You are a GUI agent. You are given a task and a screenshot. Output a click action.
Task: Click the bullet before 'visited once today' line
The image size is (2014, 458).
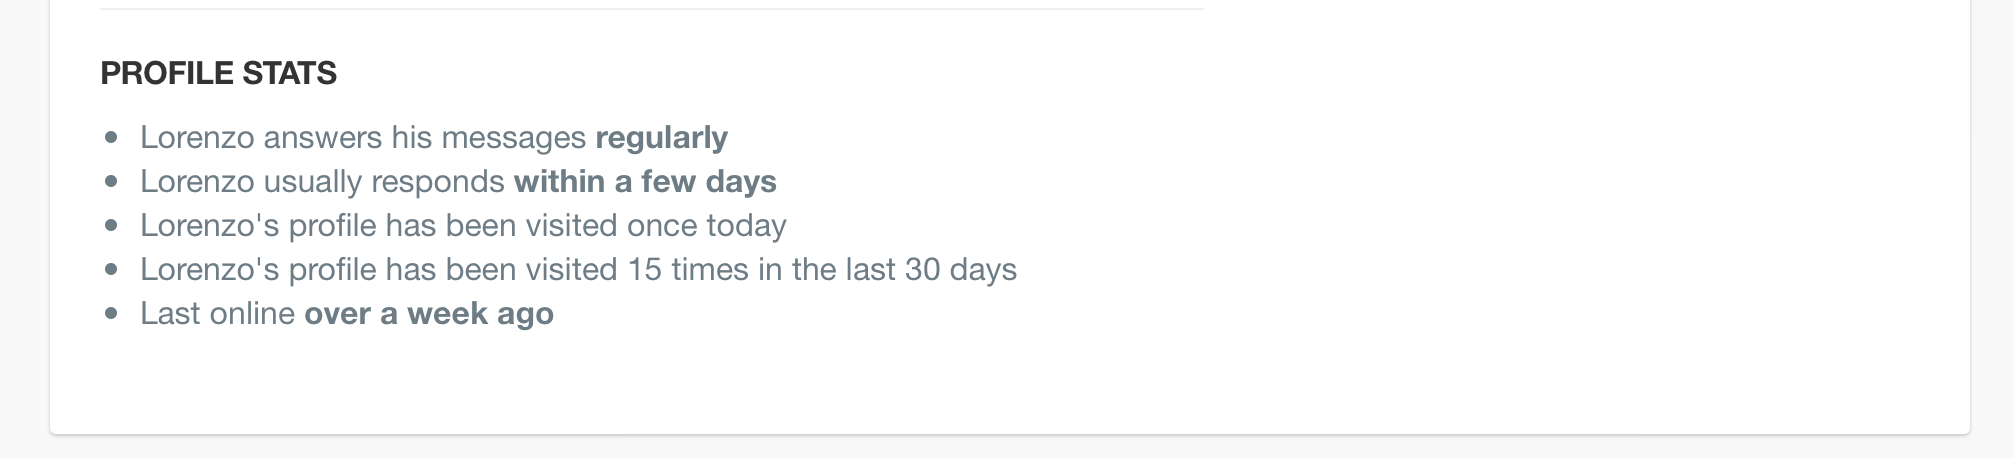[x=111, y=226]
